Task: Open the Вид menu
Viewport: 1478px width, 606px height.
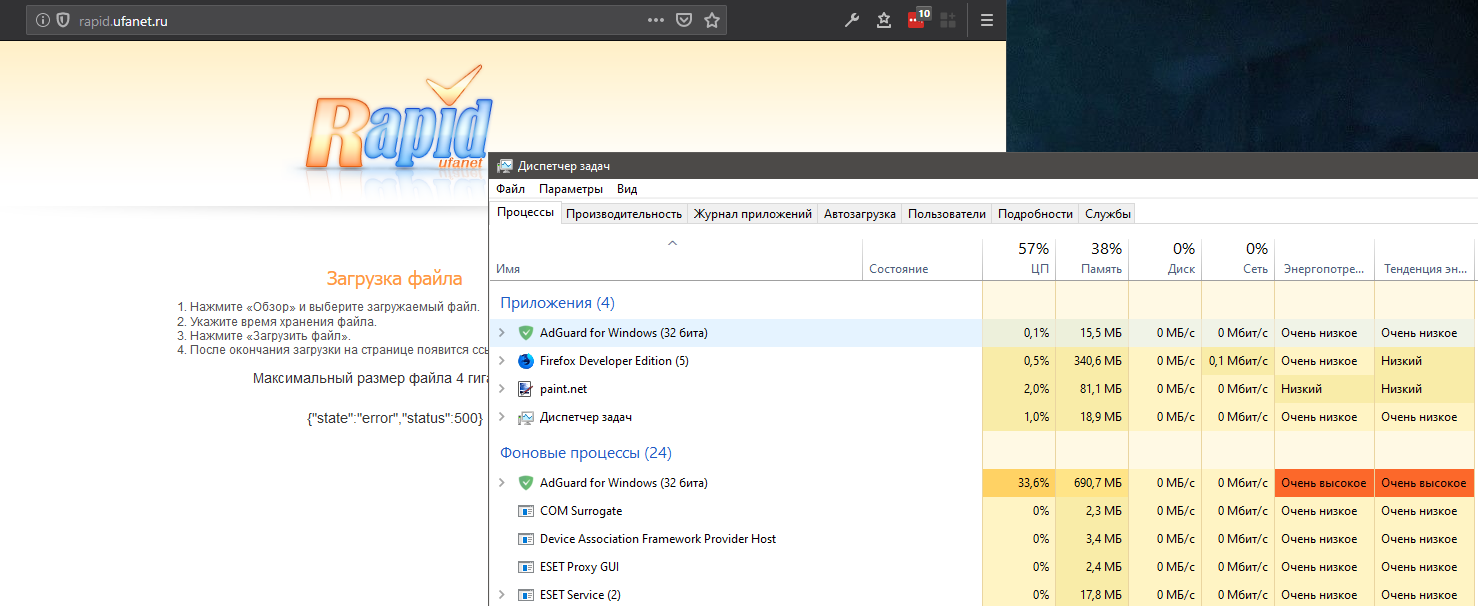Action: click(x=627, y=188)
